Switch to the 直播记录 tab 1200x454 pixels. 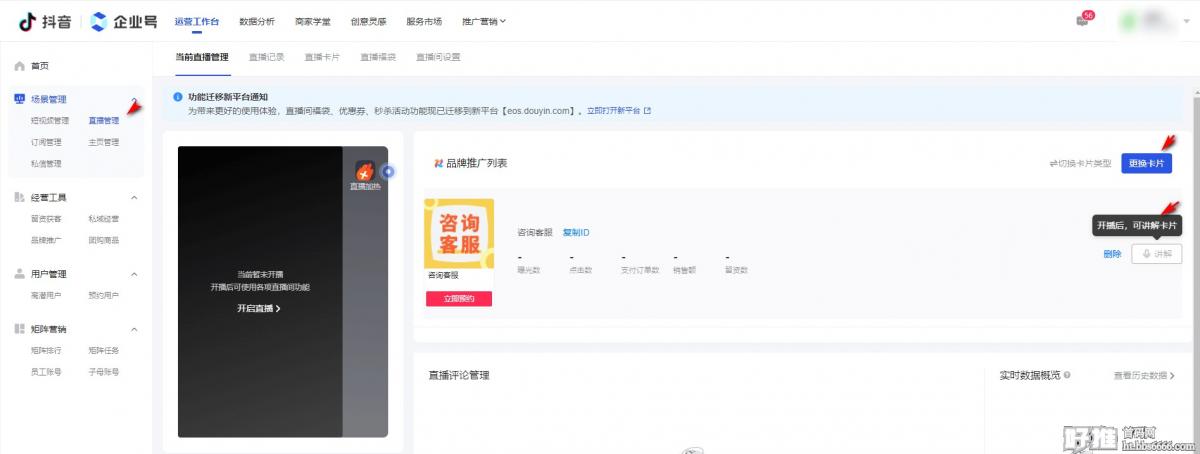point(266,57)
